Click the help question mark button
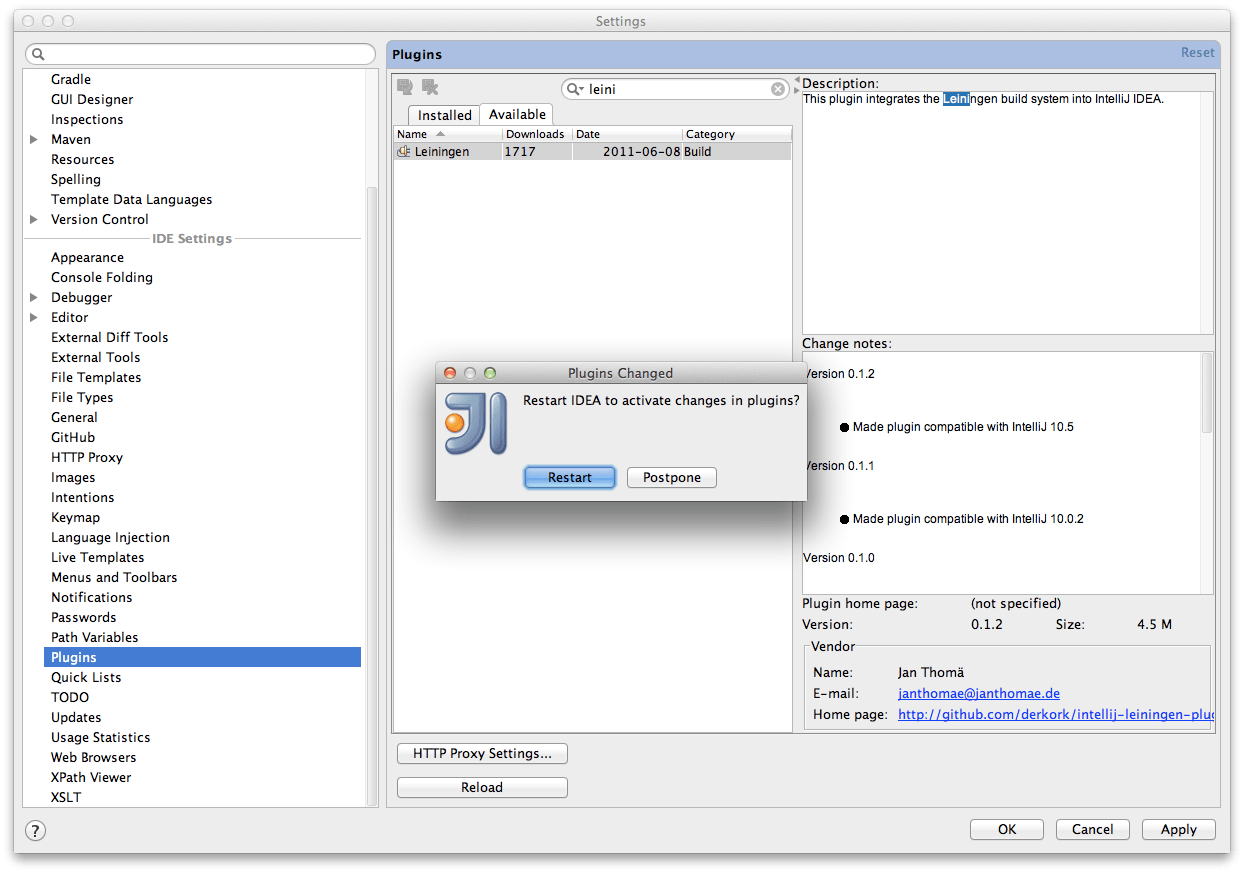 (35, 830)
